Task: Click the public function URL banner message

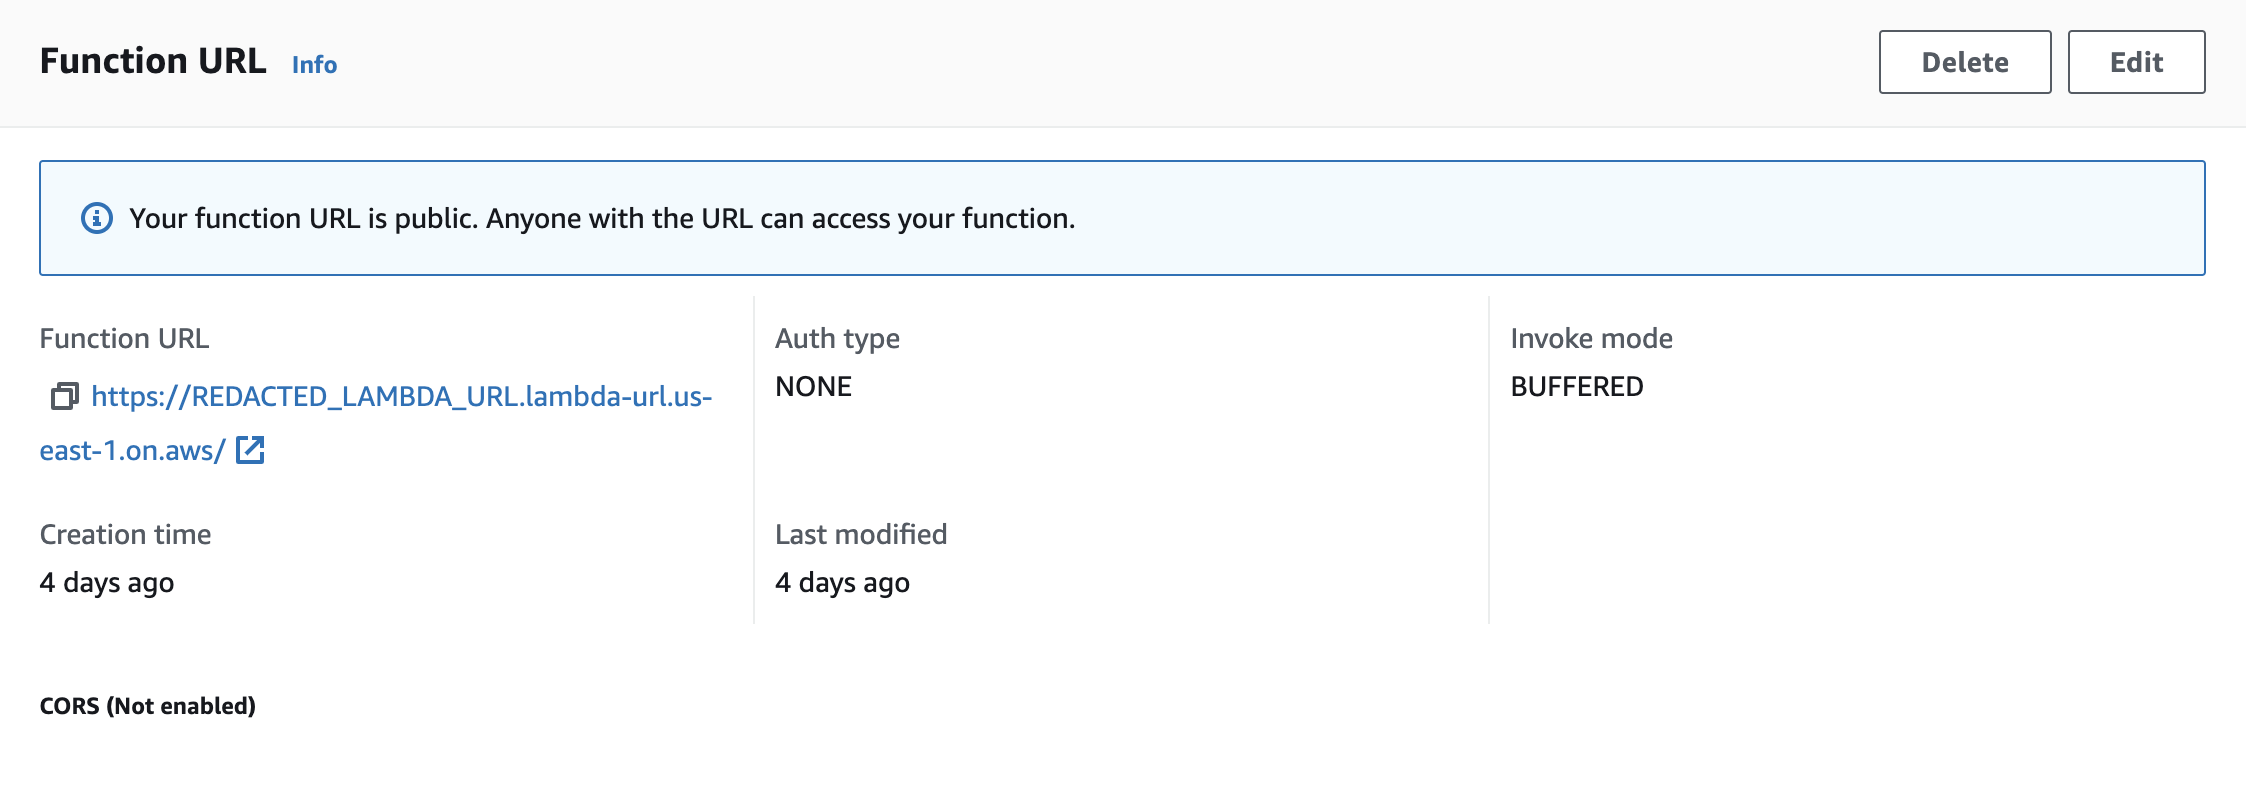Action: point(602,218)
